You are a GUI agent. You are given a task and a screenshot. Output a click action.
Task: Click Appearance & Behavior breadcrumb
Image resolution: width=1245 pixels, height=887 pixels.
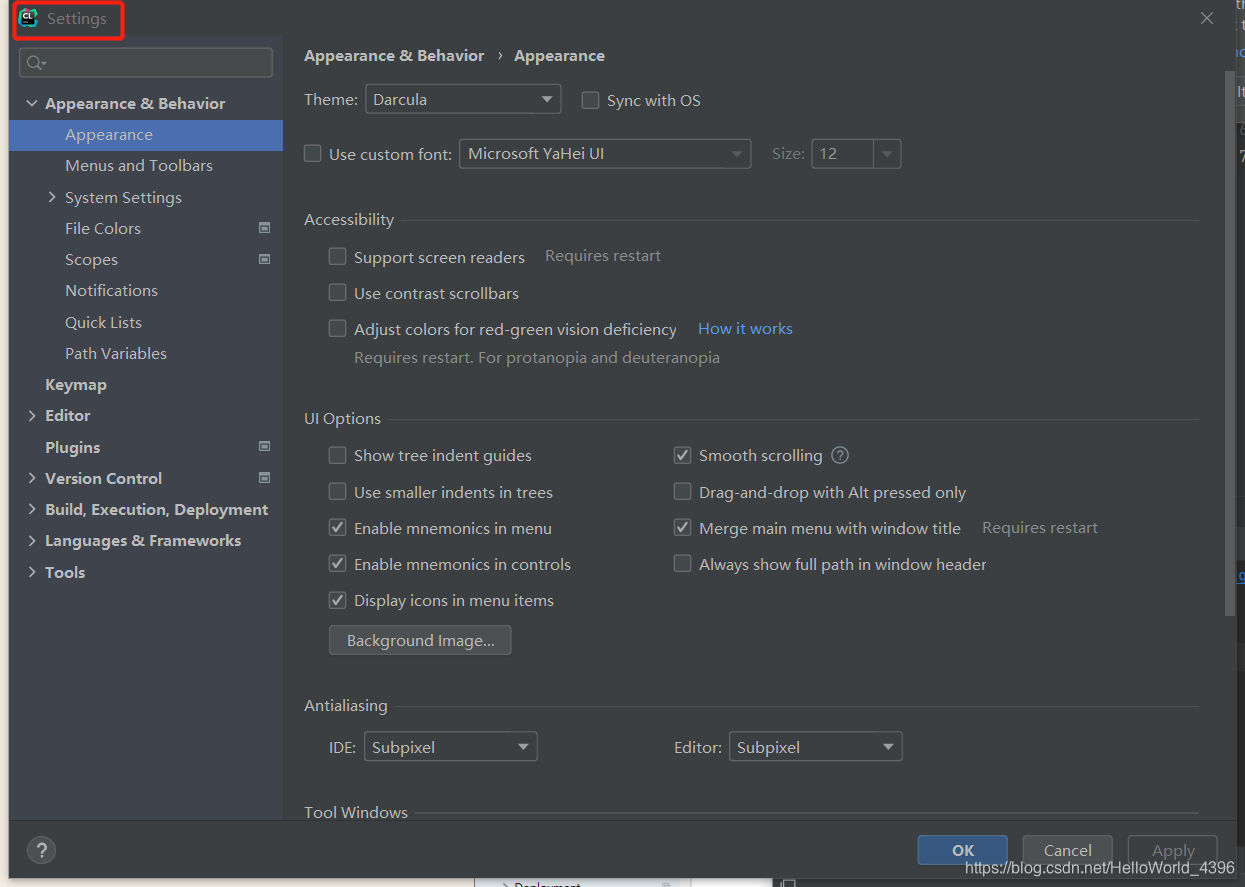(394, 55)
